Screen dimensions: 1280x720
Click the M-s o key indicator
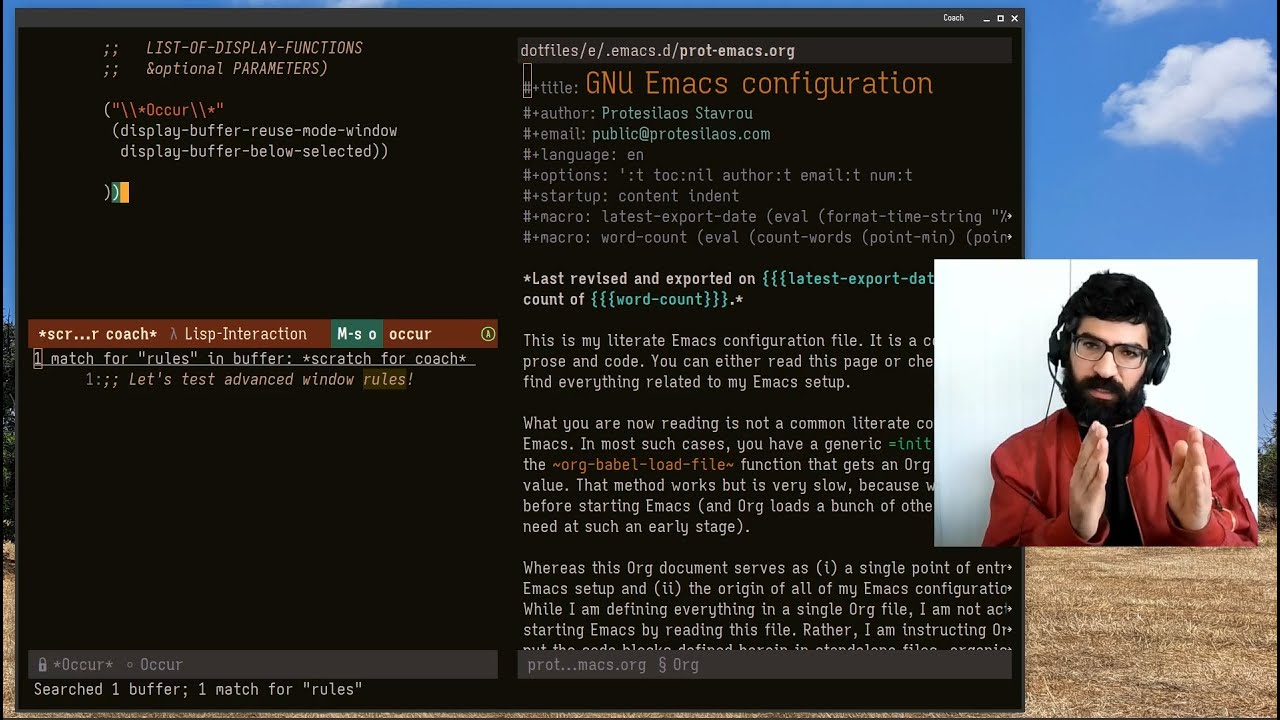(357, 334)
